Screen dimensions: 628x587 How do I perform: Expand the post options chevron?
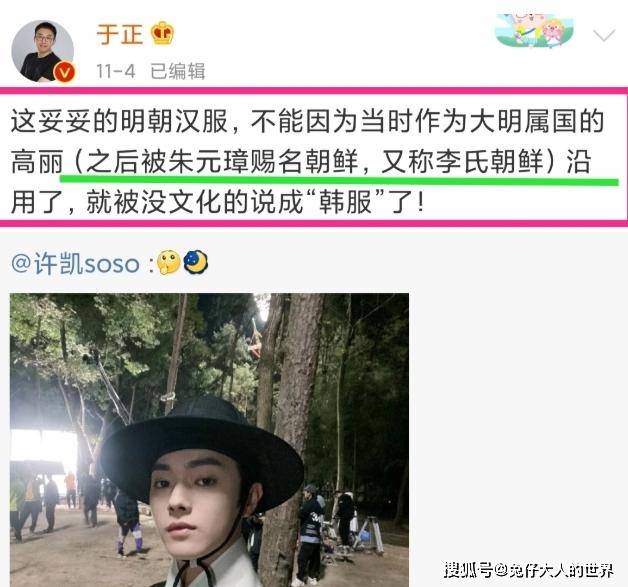point(604,35)
